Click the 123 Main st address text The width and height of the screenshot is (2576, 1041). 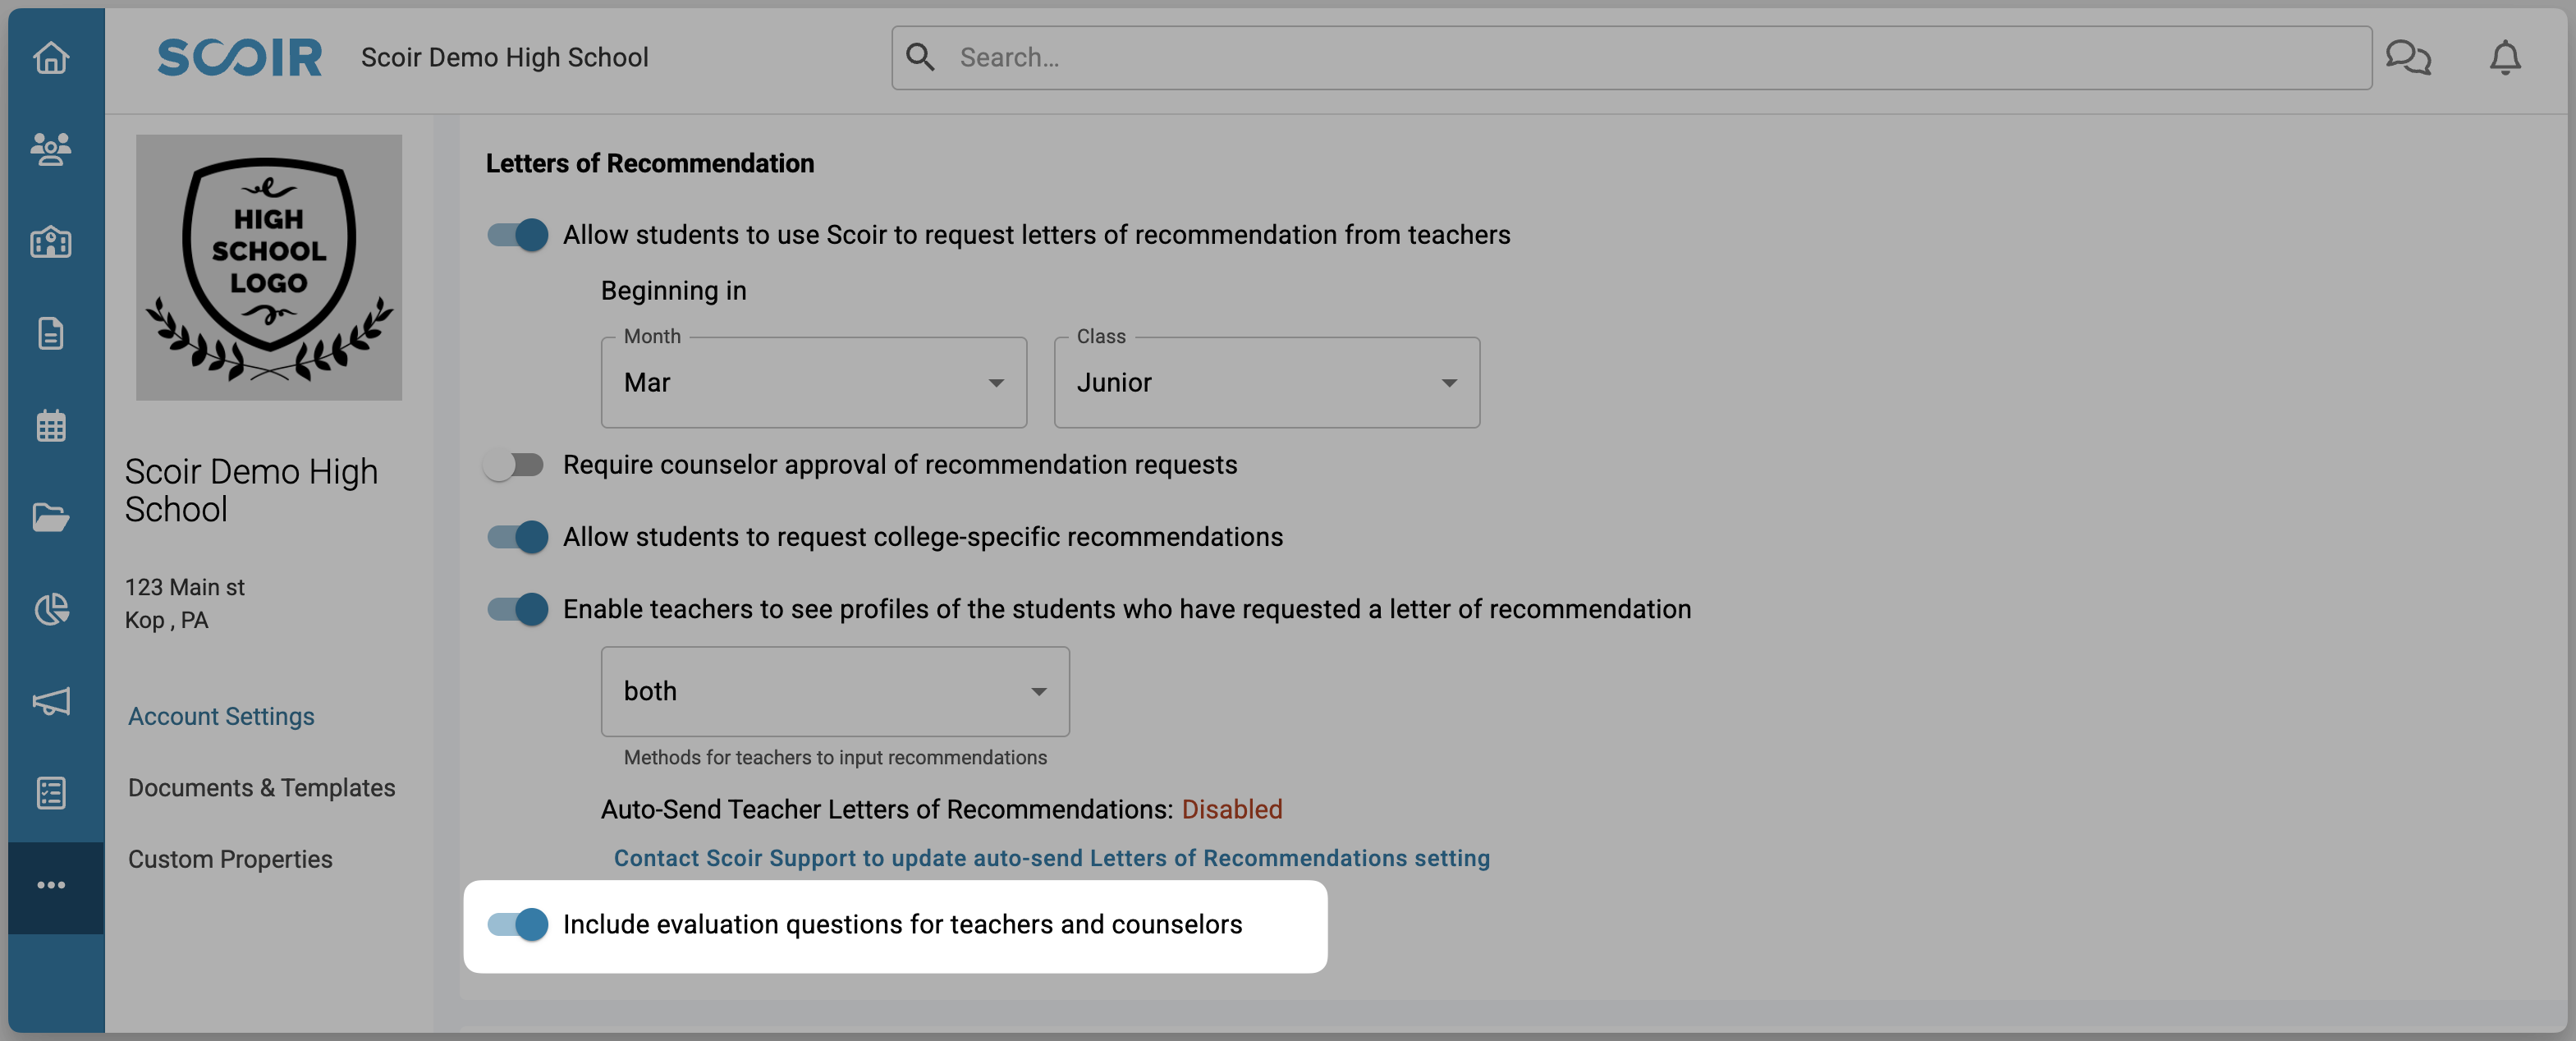(x=185, y=587)
